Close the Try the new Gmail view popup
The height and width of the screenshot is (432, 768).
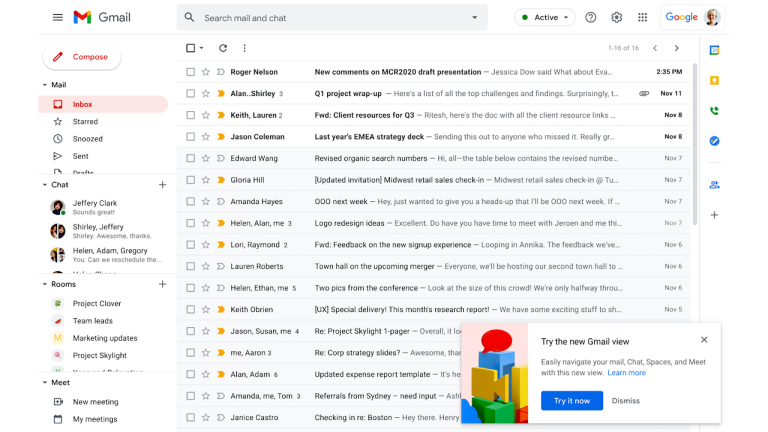pos(704,340)
